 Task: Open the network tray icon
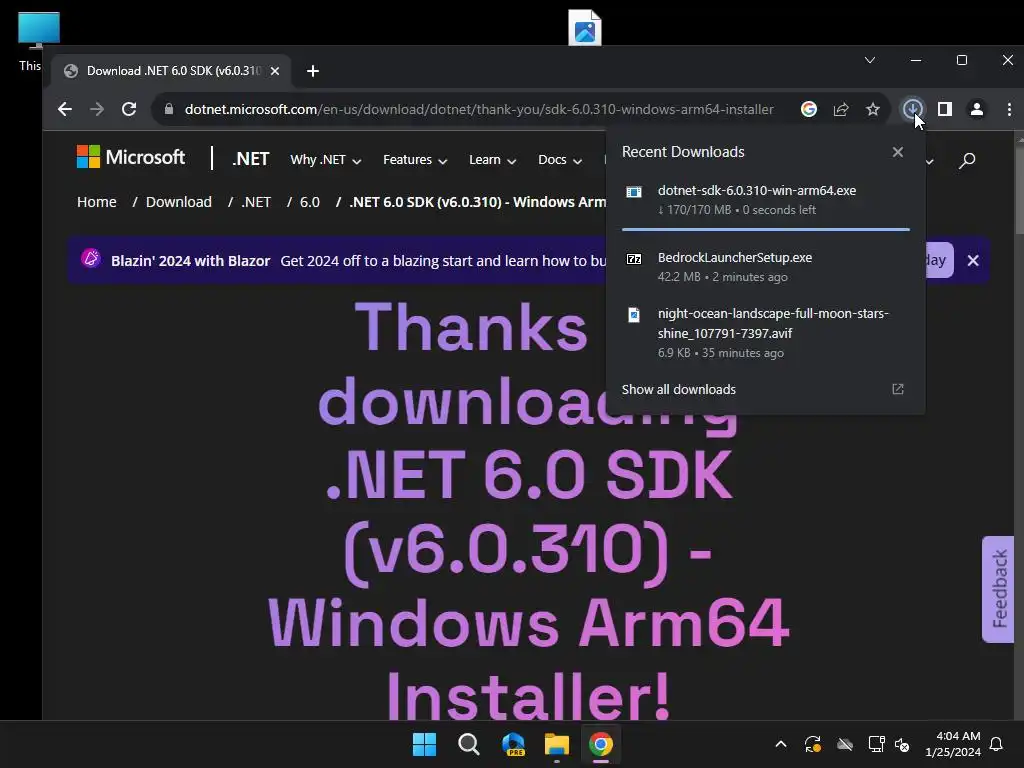(876, 744)
